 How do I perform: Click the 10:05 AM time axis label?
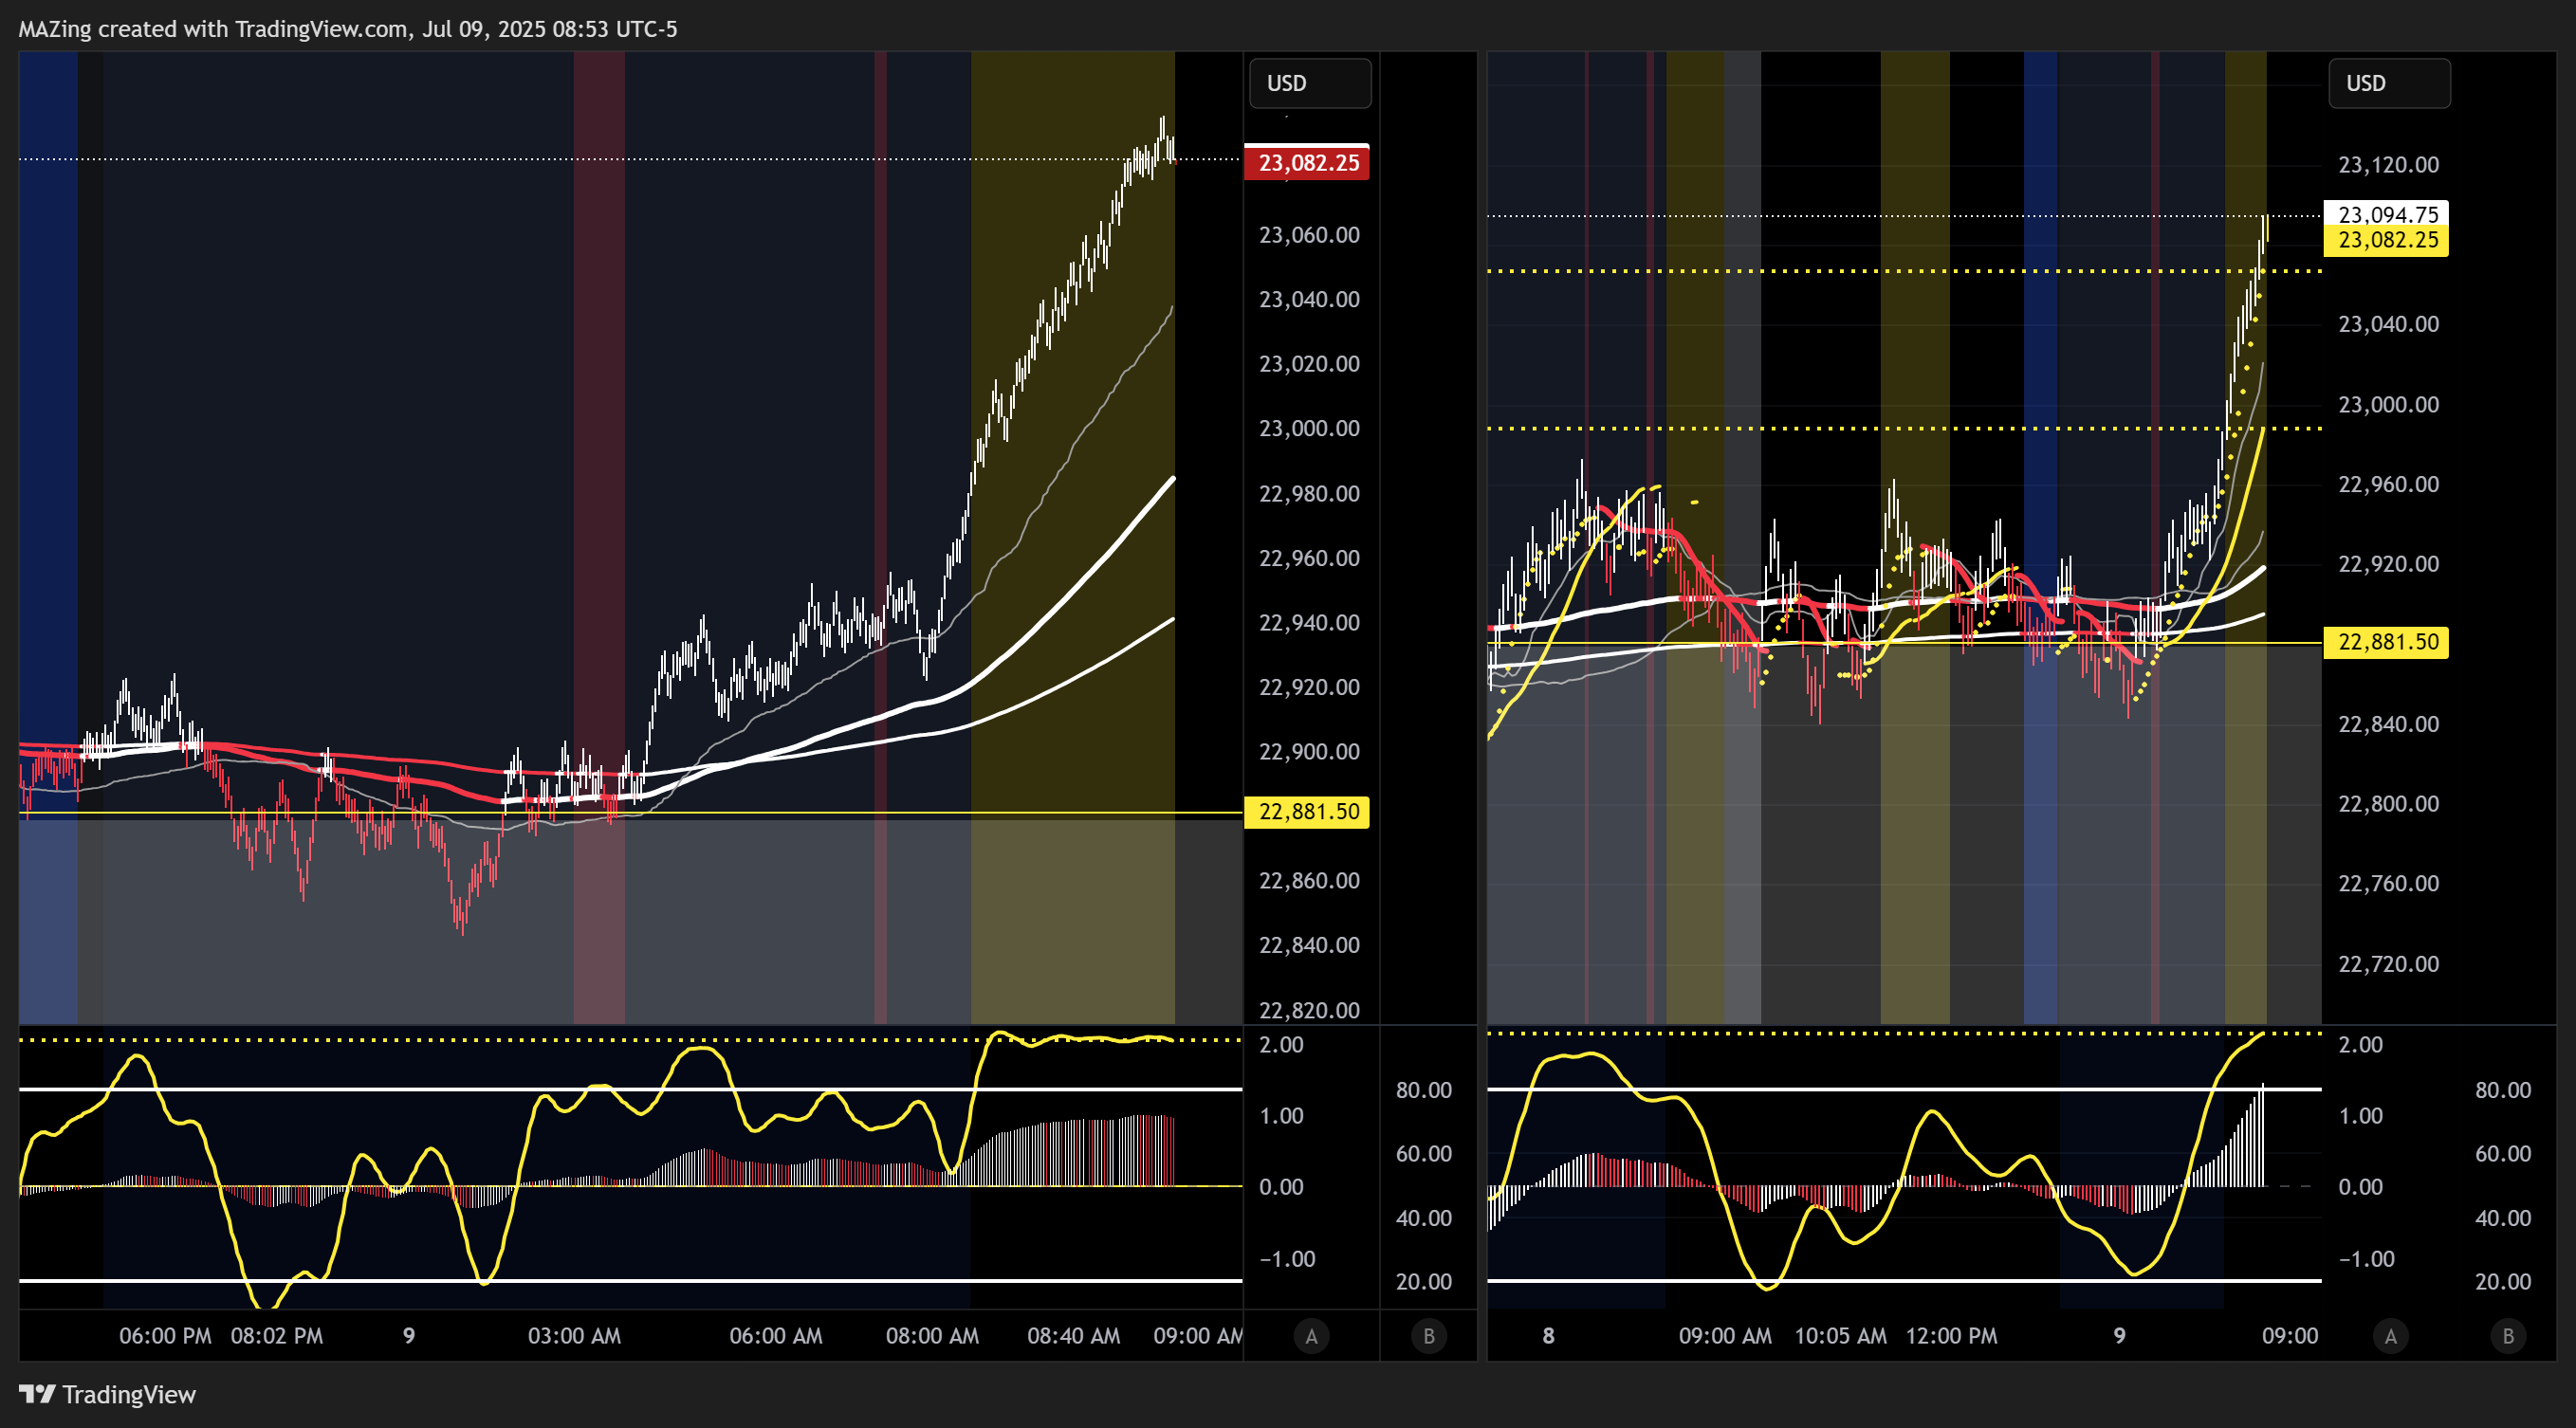1840,1336
